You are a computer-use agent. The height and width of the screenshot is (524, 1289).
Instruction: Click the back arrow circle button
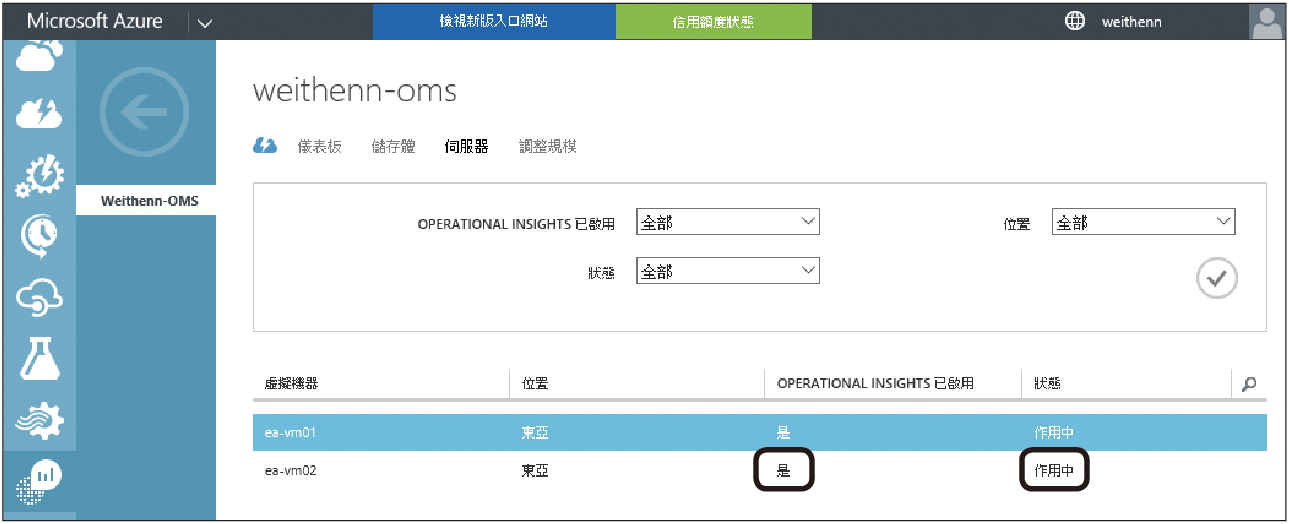pos(144,114)
